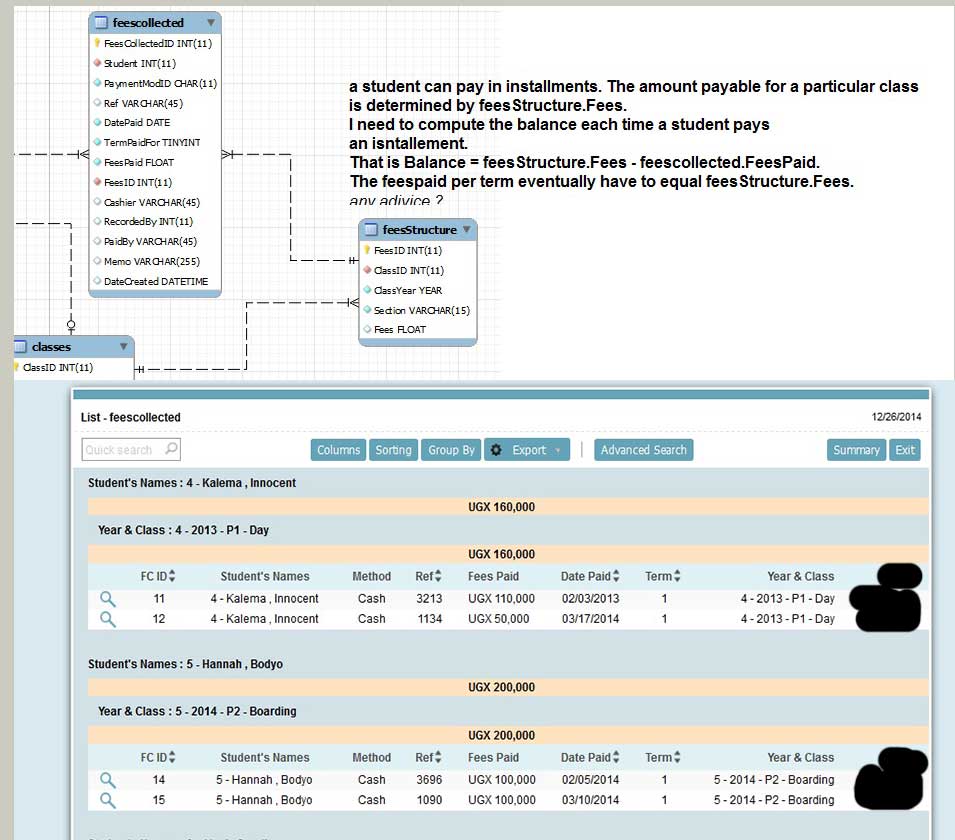Show the Summary view

856,450
